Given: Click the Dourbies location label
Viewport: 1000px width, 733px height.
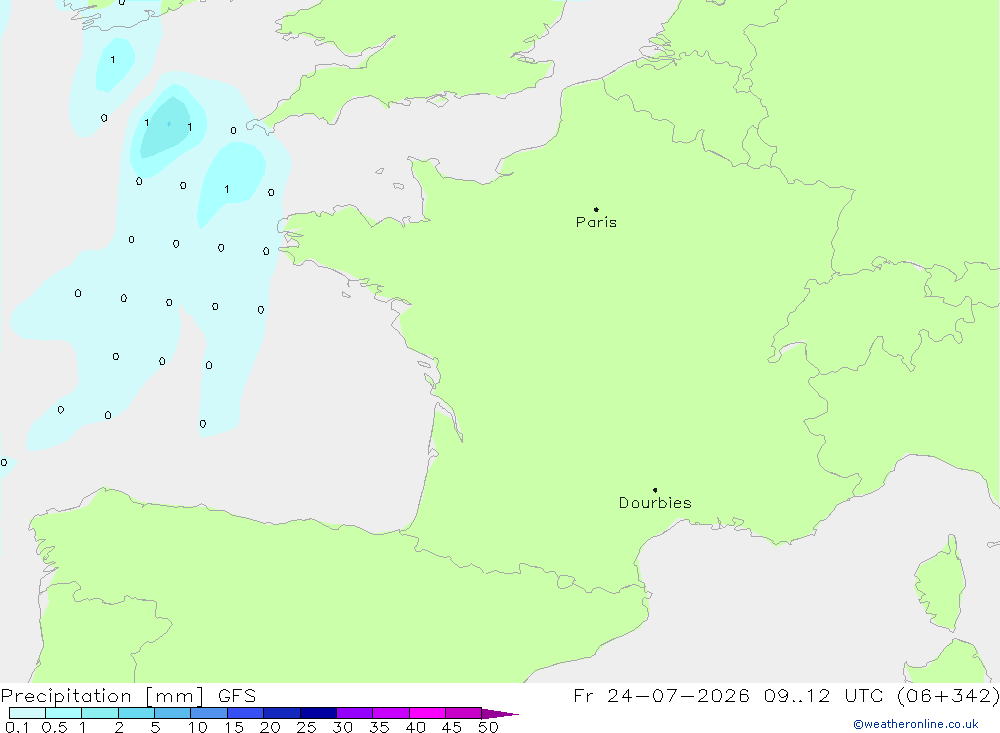Looking at the screenshot, I should pyautogui.click(x=655, y=503).
